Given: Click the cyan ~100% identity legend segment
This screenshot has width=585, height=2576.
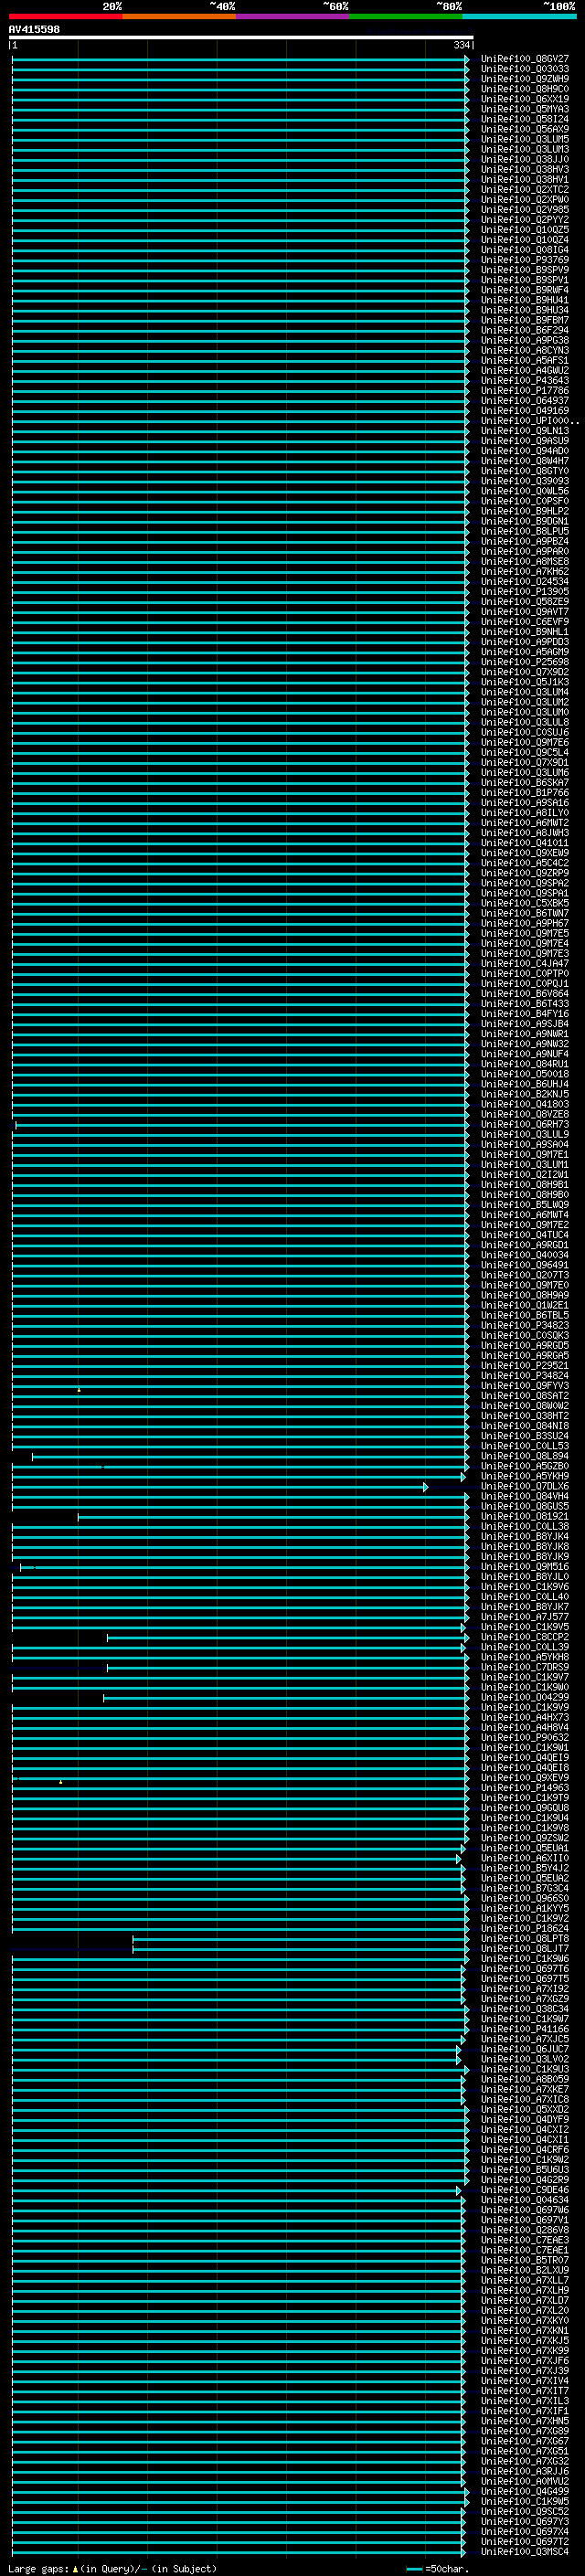Looking at the screenshot, I should pyautogui.click(x=519, y=16).
